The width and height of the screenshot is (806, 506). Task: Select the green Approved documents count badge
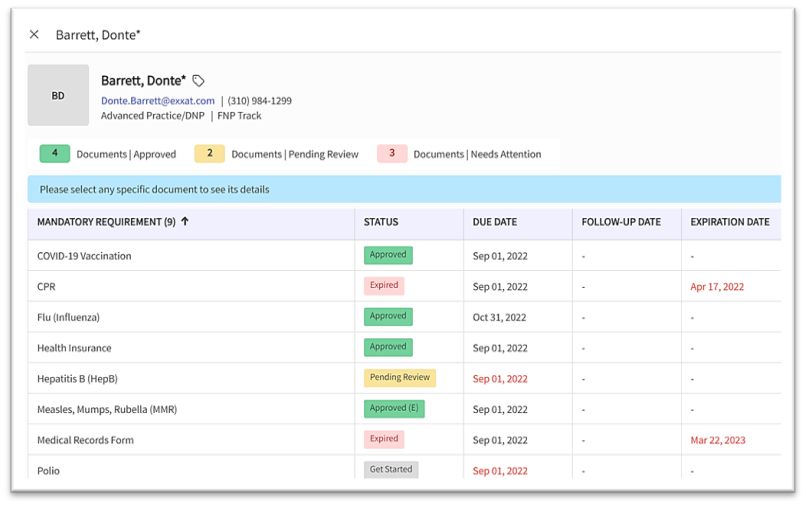tap(55, 154)
